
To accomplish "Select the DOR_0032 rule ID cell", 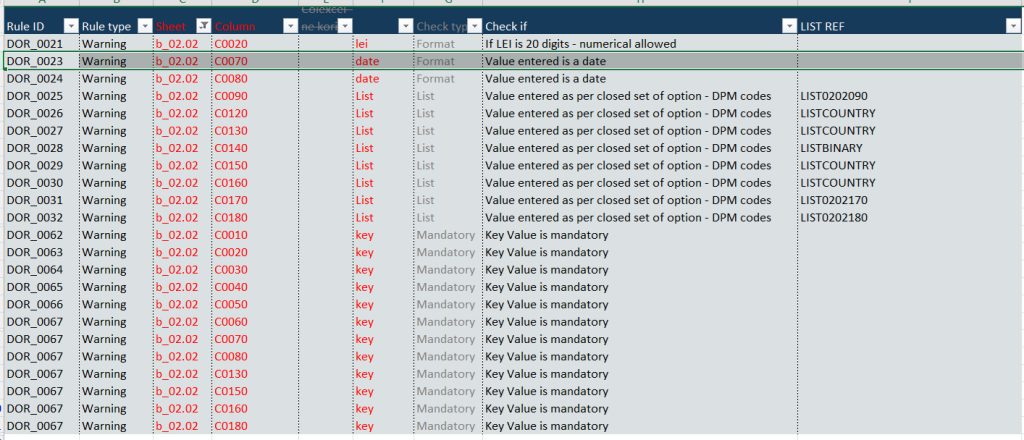I will 35,217.
